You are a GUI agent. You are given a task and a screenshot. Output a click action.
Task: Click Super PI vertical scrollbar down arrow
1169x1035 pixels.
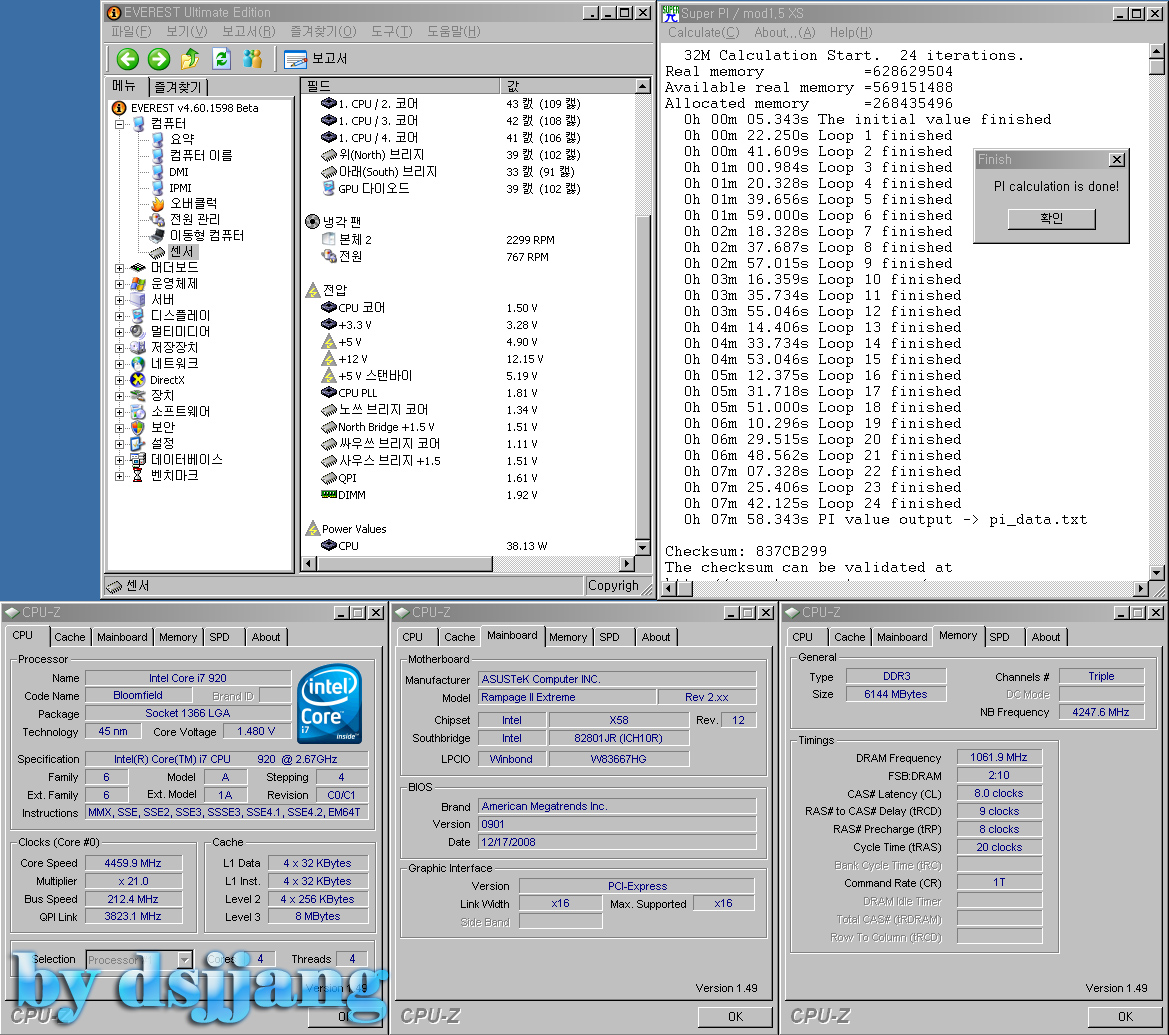pyautogui.click(x=1156, y=573)
